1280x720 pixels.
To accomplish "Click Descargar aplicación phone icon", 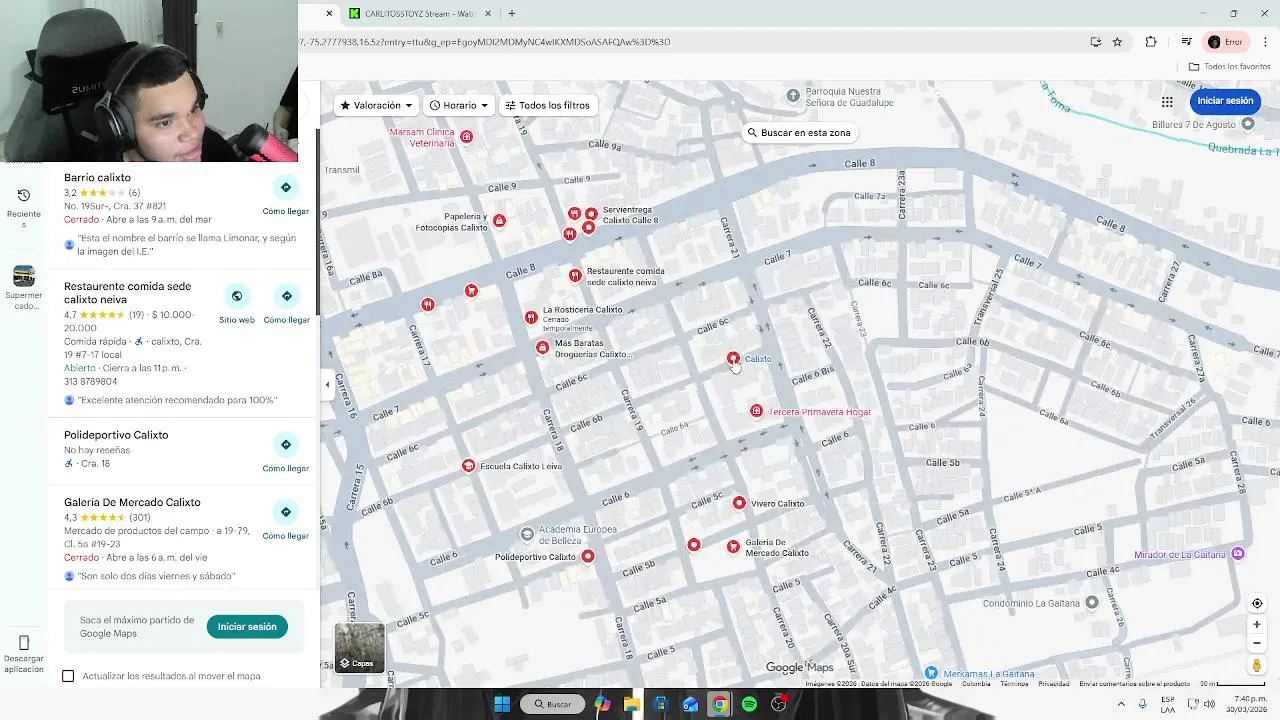I will (24, 642).
